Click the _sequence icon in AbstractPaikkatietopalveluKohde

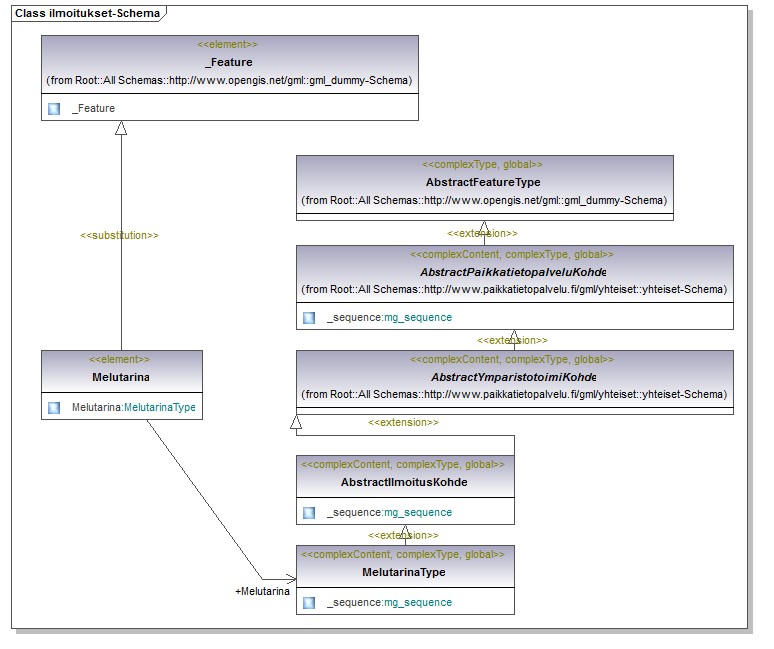pyautogui.click(x=310, y=318)
